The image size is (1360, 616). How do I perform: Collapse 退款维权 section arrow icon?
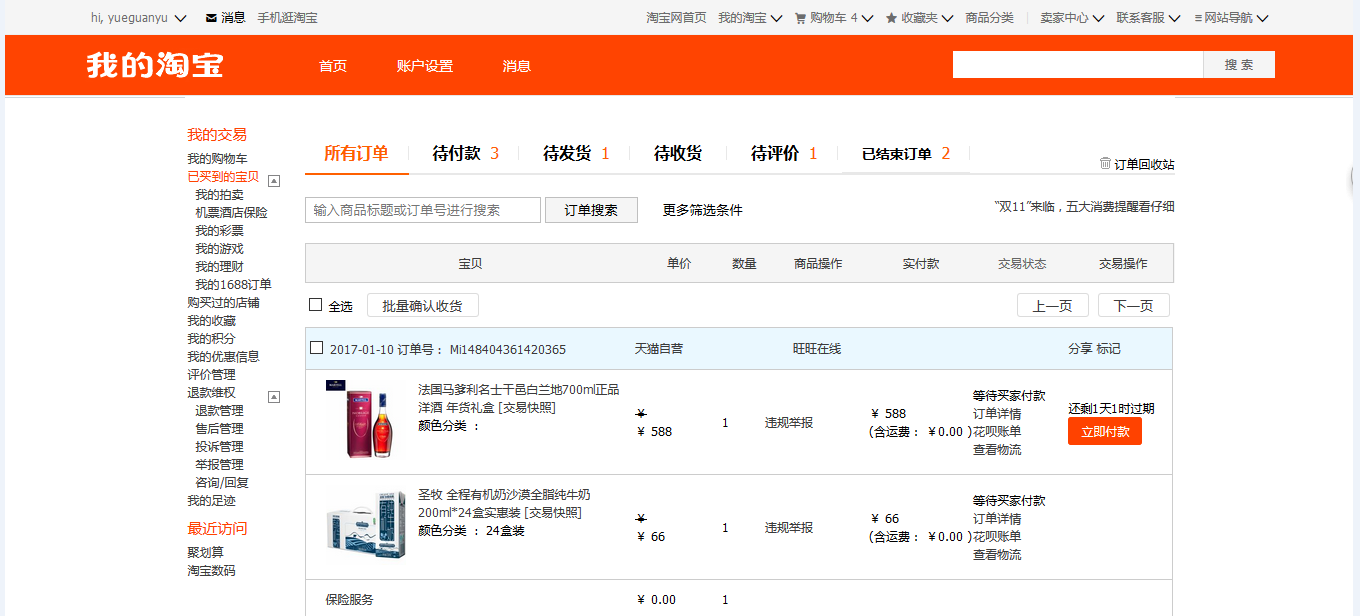pos(274,397)
